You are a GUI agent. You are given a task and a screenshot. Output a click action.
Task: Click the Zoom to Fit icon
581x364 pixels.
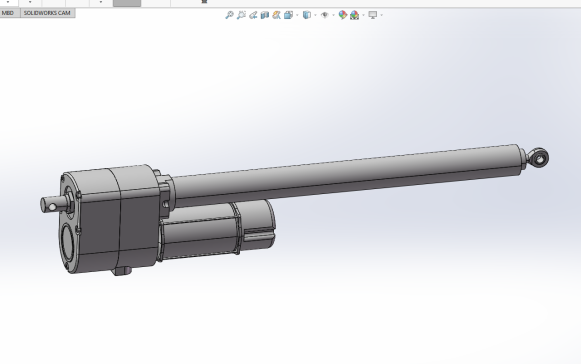229,15
